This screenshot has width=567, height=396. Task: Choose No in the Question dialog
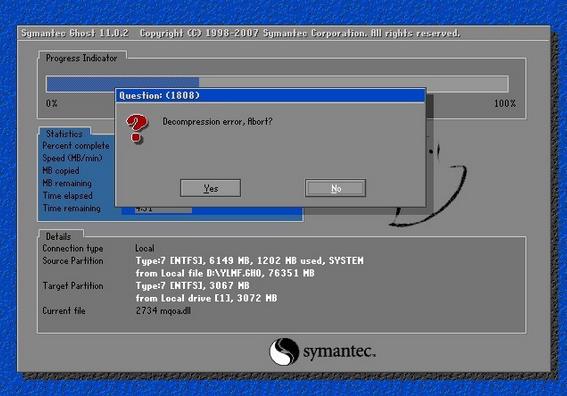click(335, 188)
